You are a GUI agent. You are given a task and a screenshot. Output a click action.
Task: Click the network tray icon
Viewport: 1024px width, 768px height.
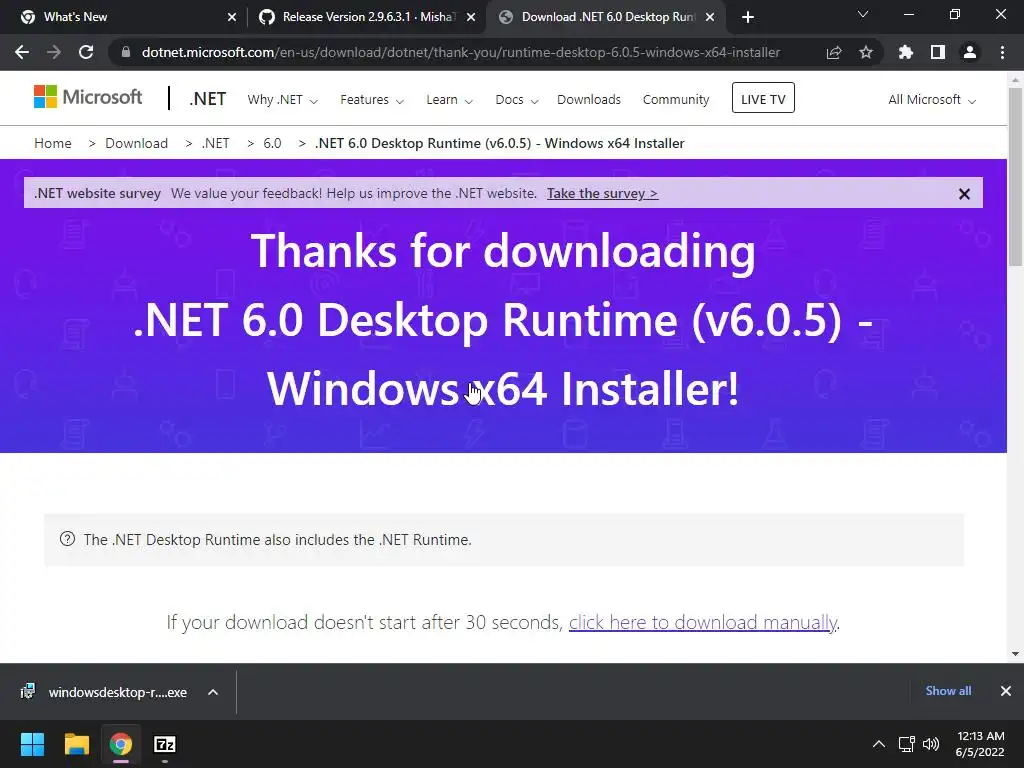click(906, 744)
